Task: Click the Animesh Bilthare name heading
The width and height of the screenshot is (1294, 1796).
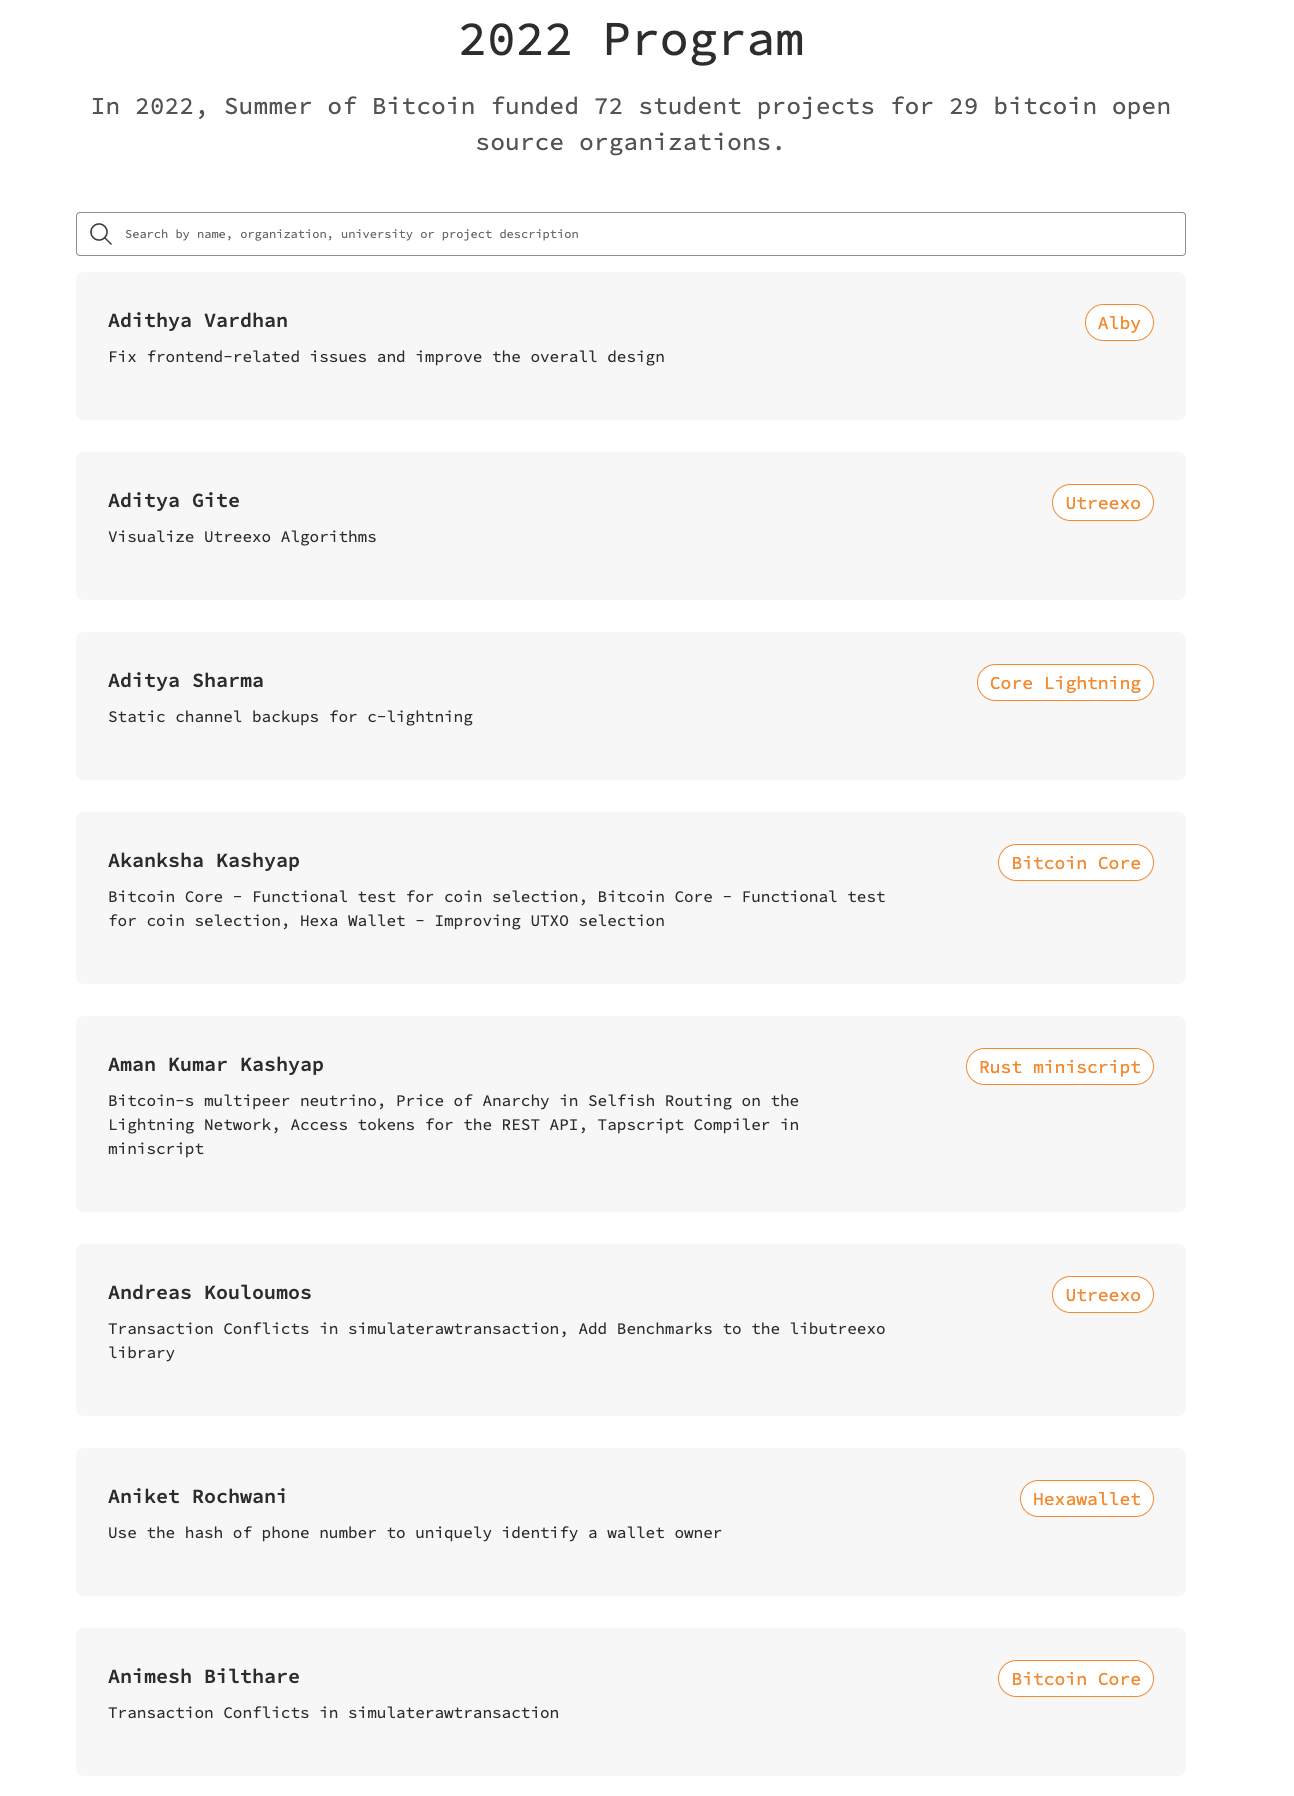Action: point(204,1677)
